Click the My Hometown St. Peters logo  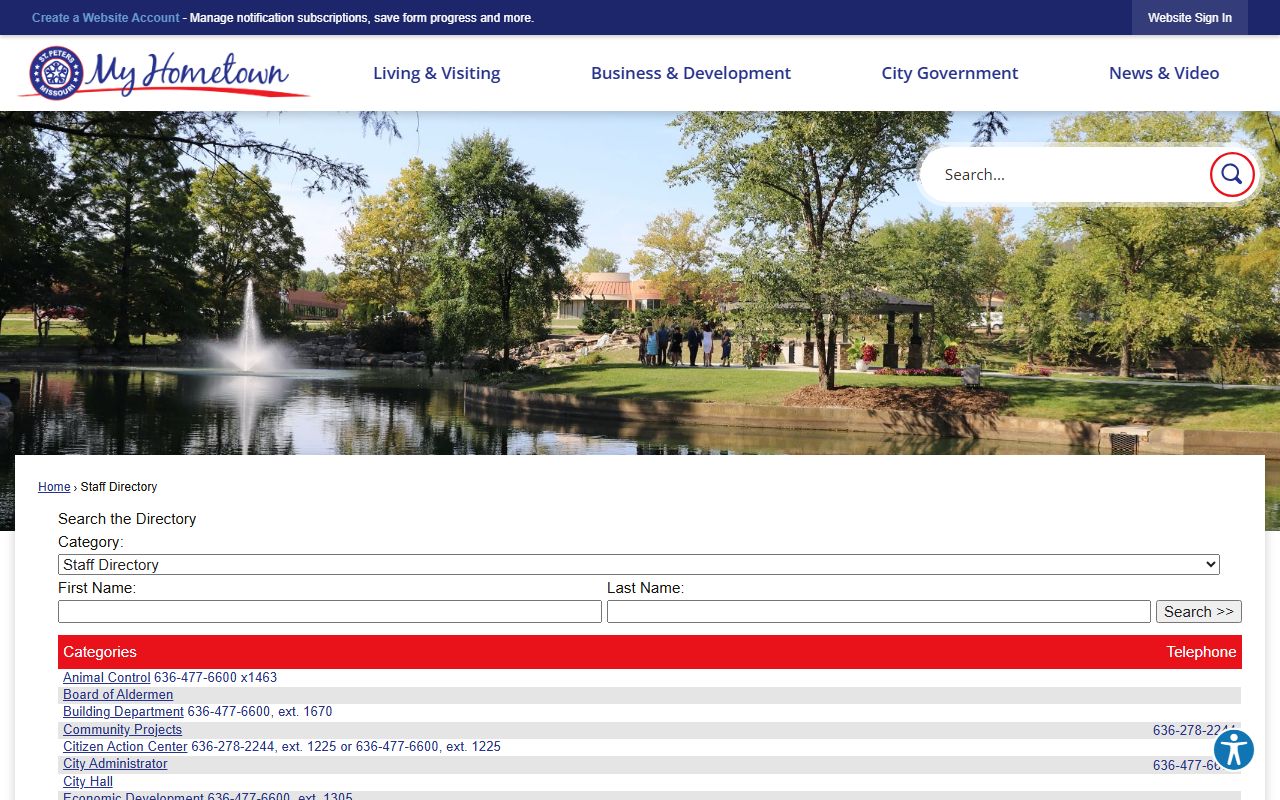[x=163, y=73]
